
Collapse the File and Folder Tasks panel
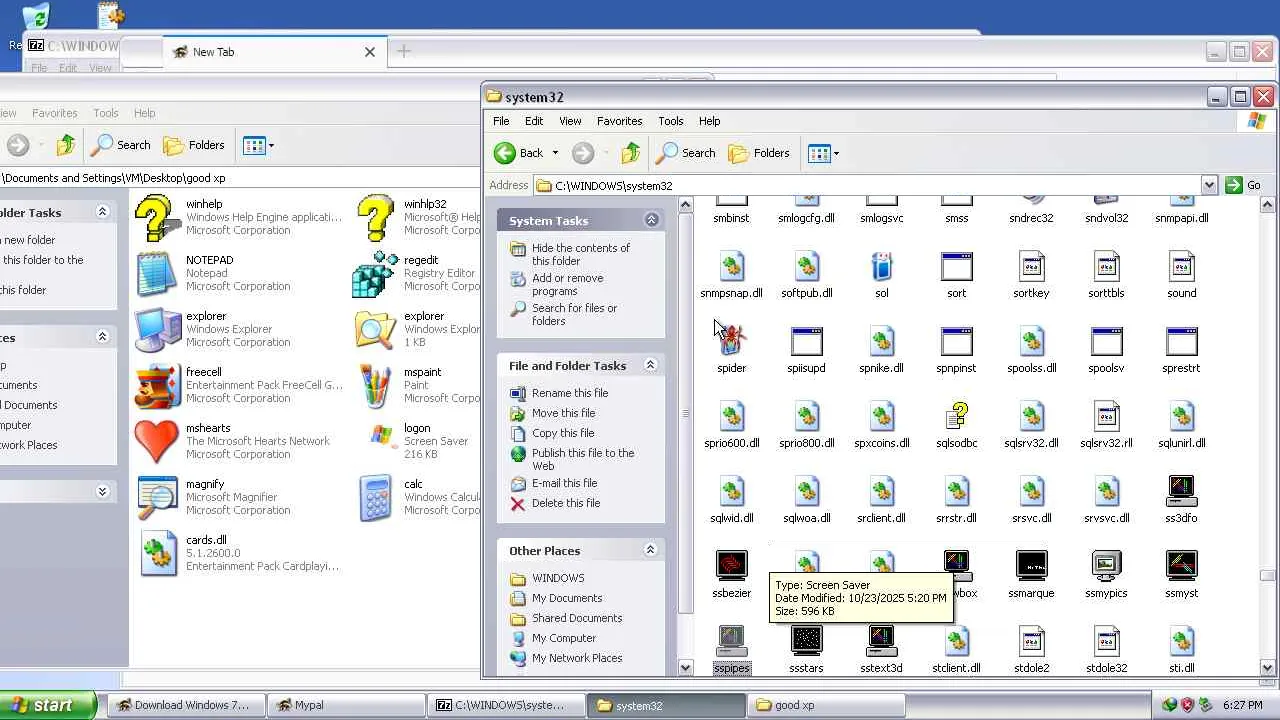650,365
